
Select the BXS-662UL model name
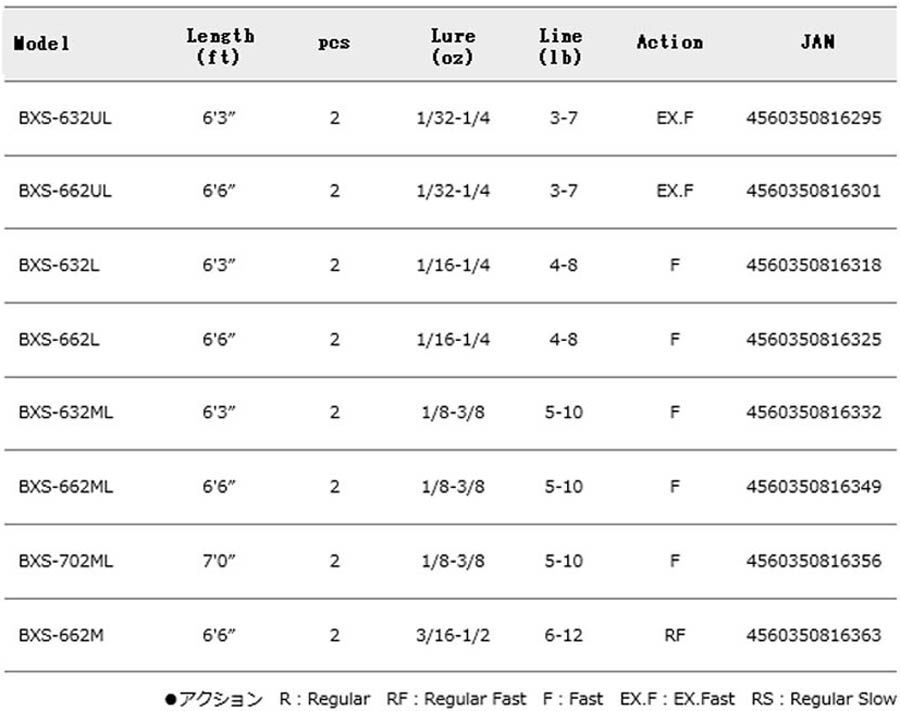(x=65, y=191)
